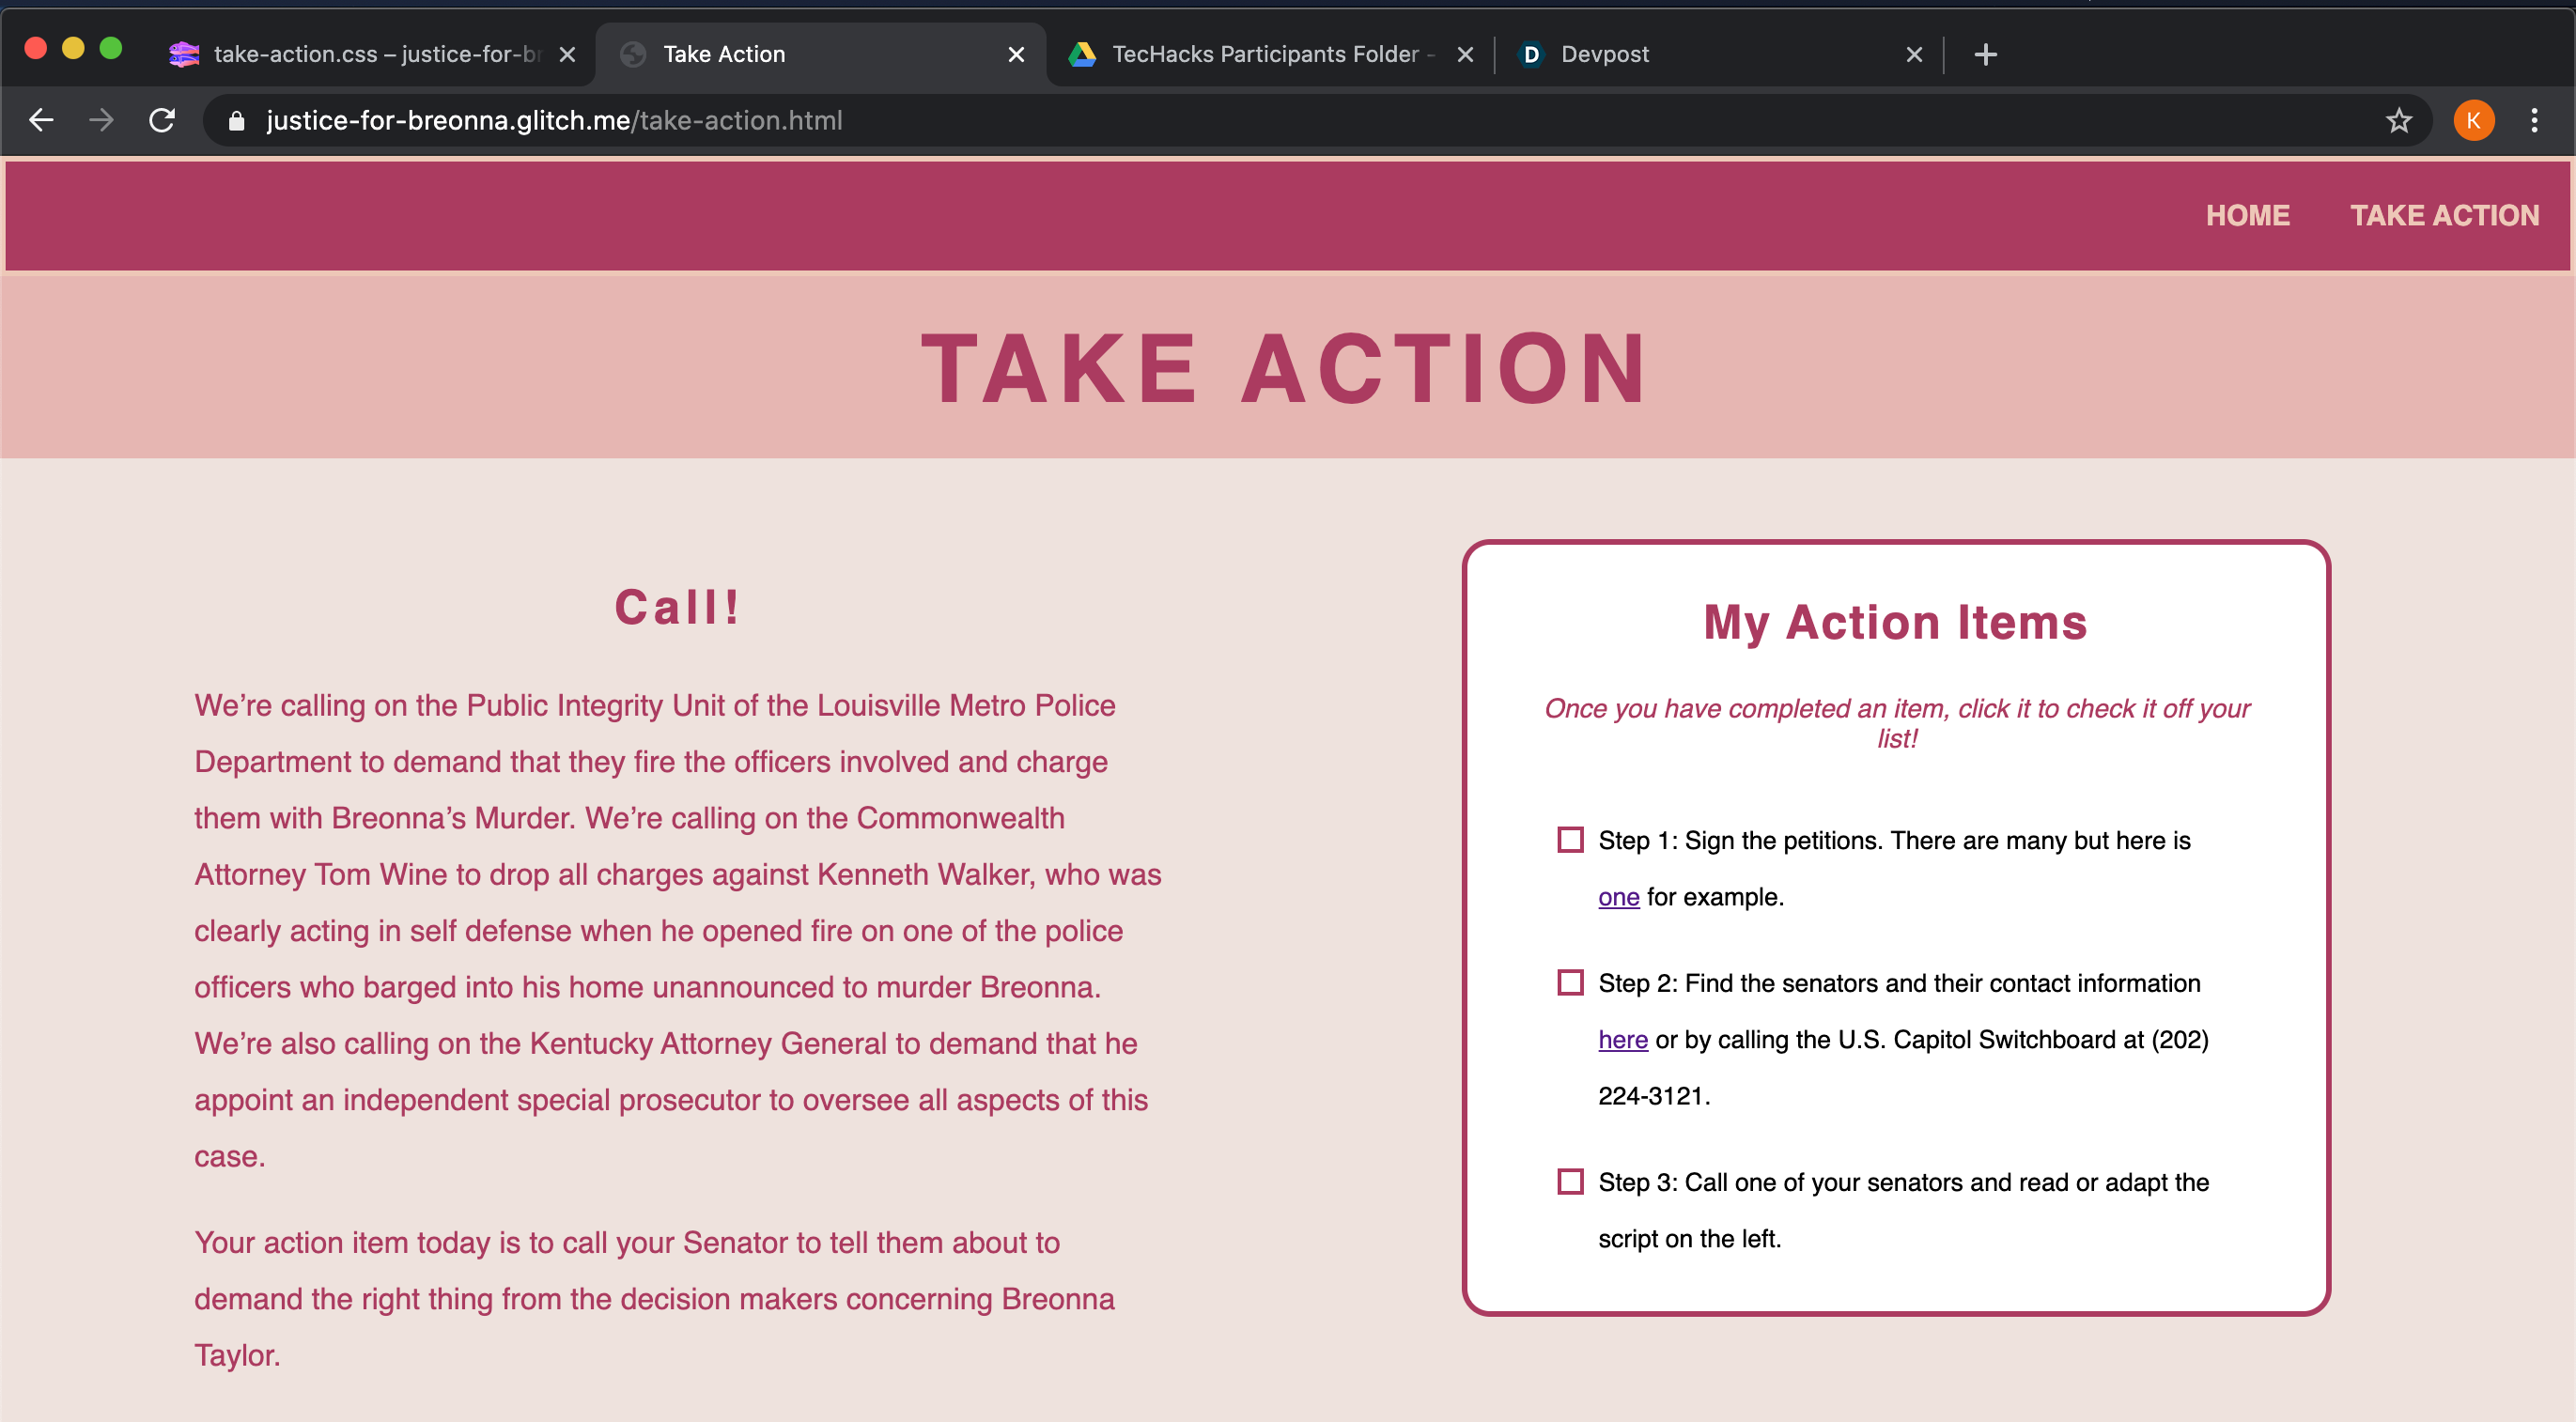
Task: Open Chrome three-dot menu
Action: point(2533,121)
